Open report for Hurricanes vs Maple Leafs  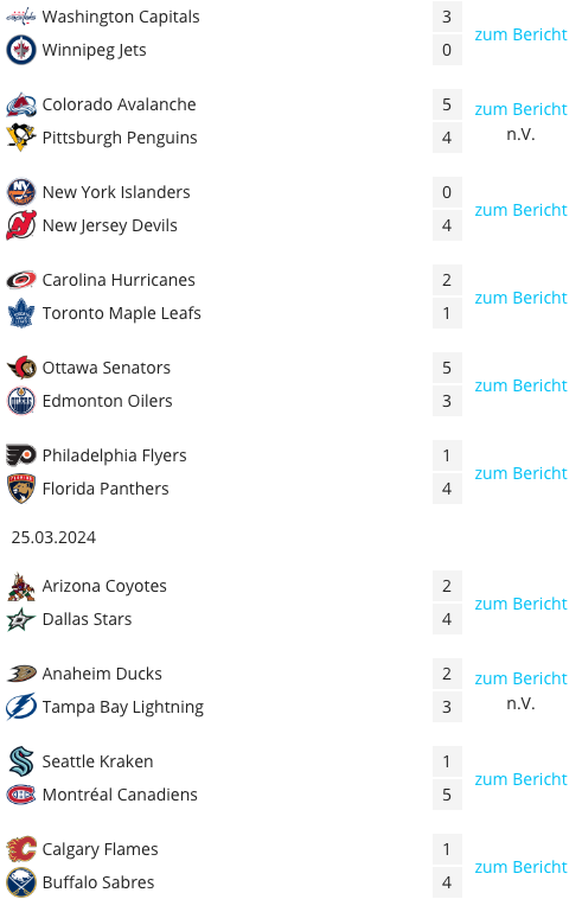[x=520, y=298]
